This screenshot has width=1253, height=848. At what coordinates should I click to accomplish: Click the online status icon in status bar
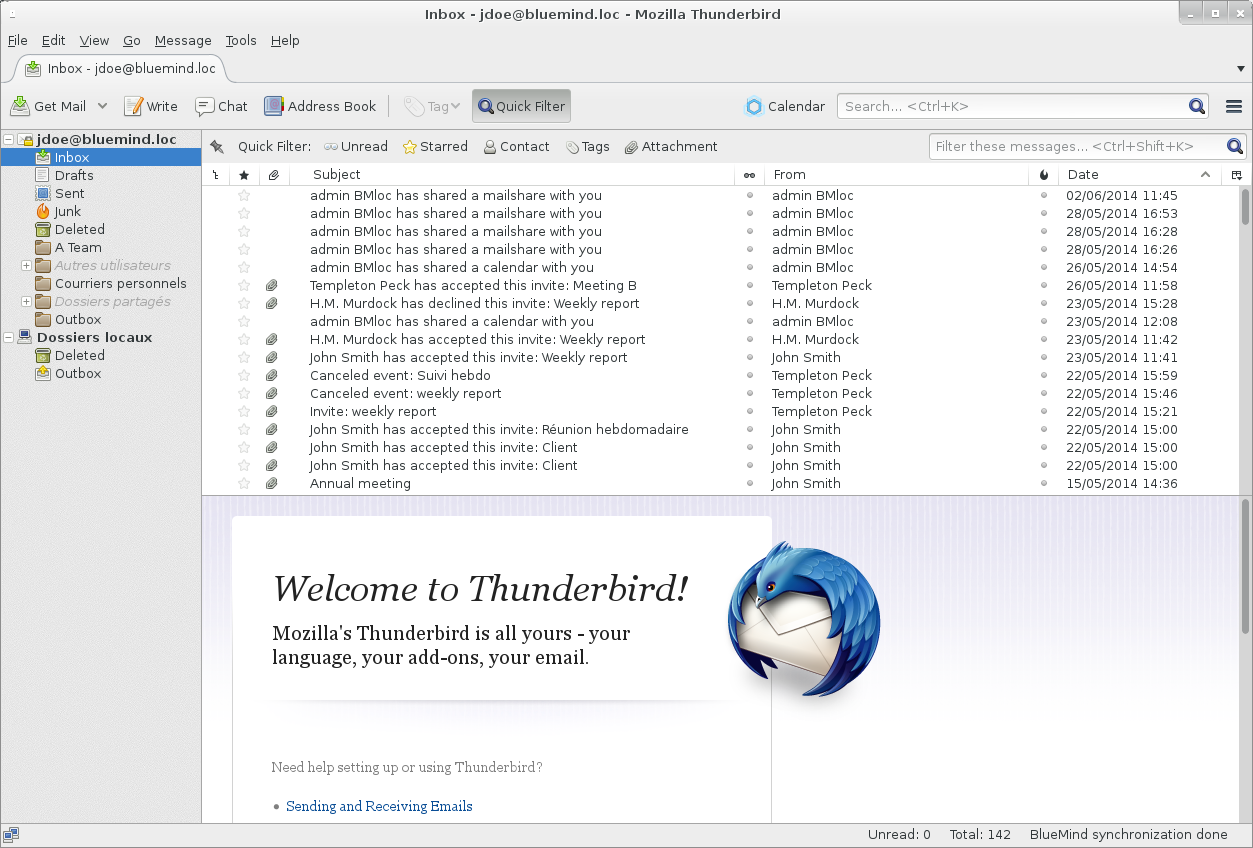[11, 835]
